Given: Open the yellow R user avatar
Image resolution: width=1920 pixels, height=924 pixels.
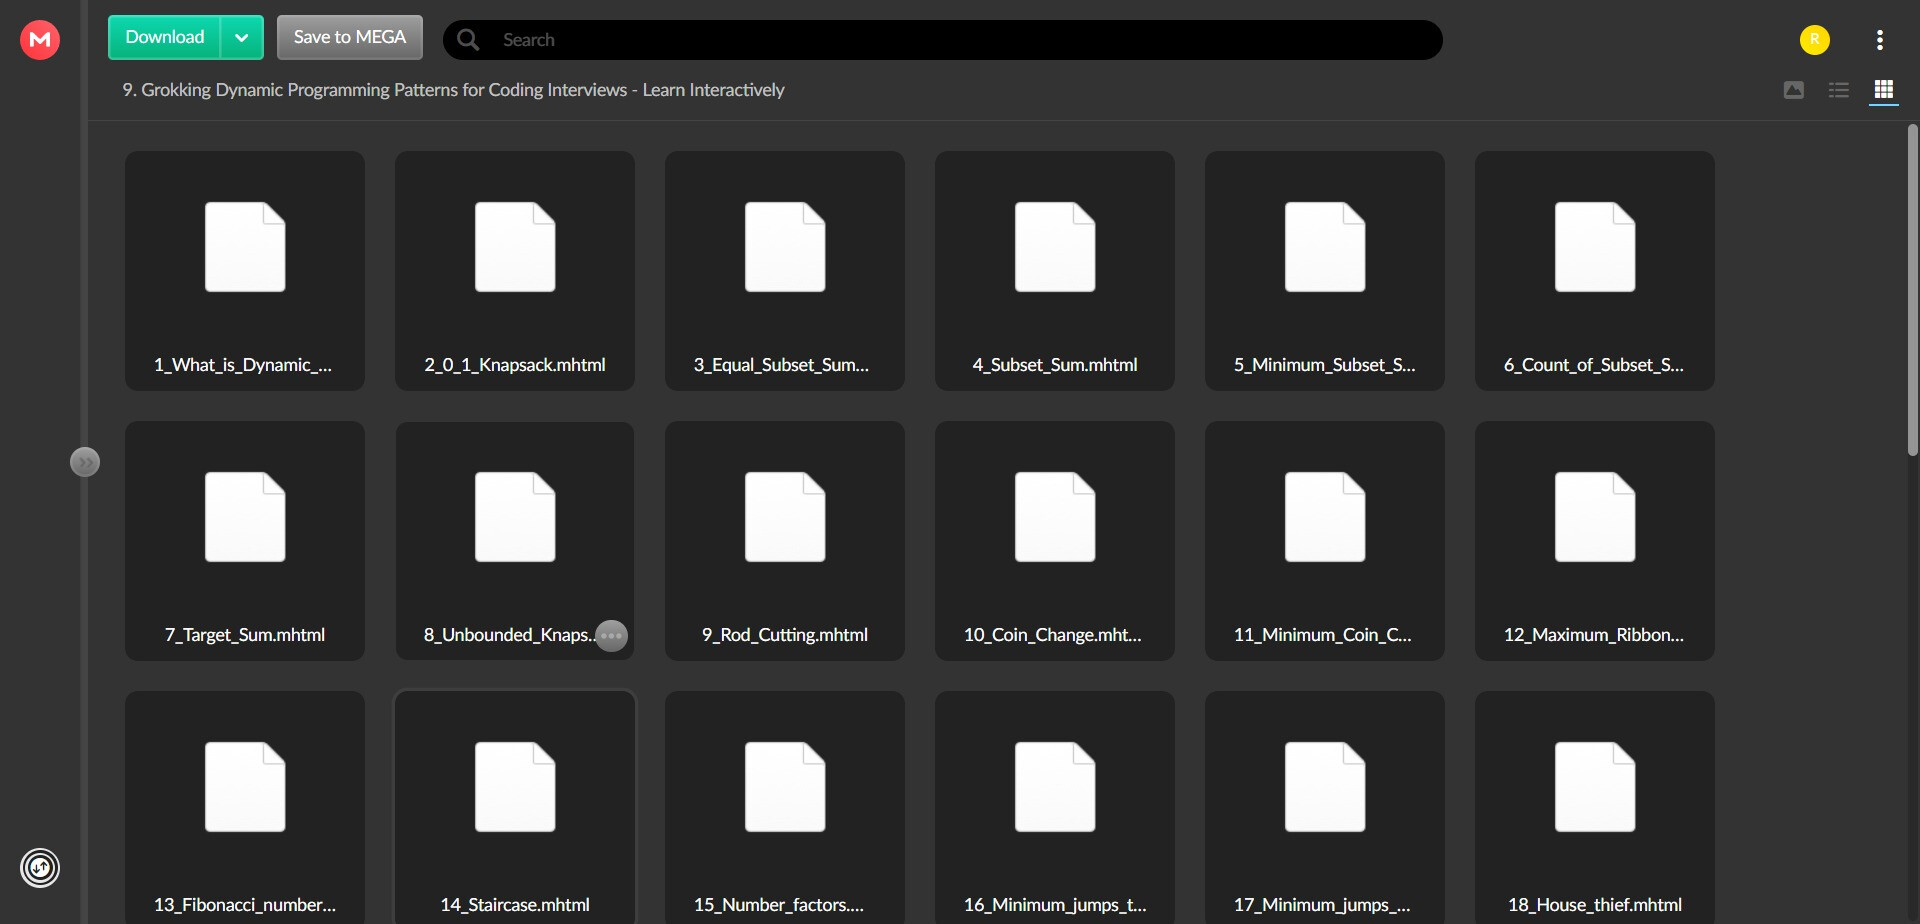Looking at the screenshot, I should (1815, 40).
